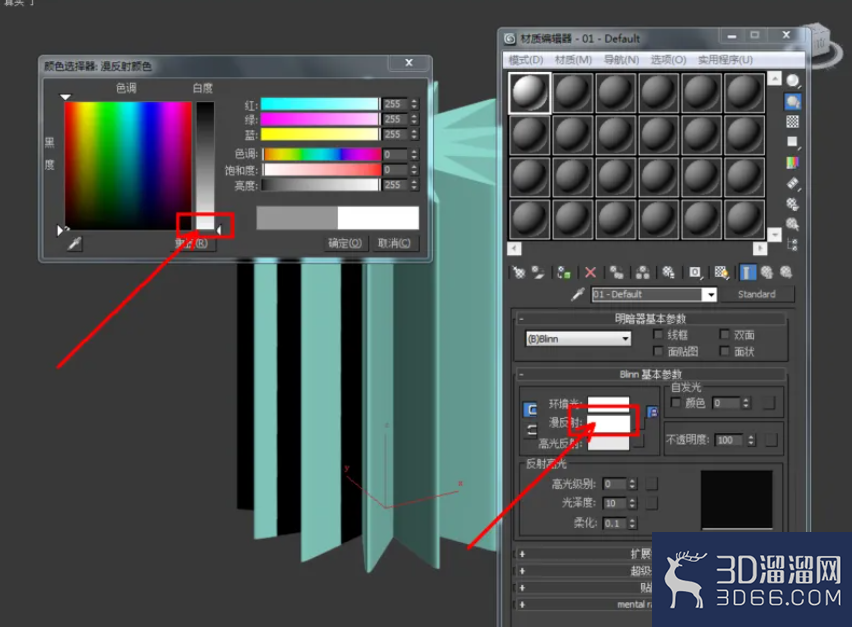Viewport: 852px width, 627px height.
Task: Click Put Material to Scene icon
Action: [538, 272]
